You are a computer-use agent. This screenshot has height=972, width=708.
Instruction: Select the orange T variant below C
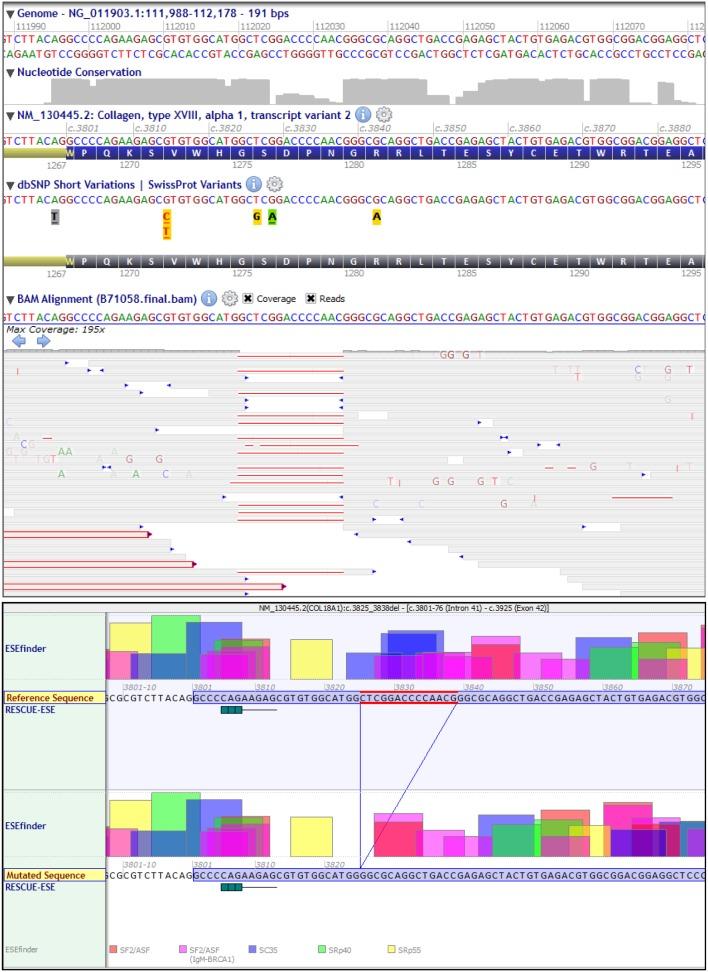[x=166, y=232]
